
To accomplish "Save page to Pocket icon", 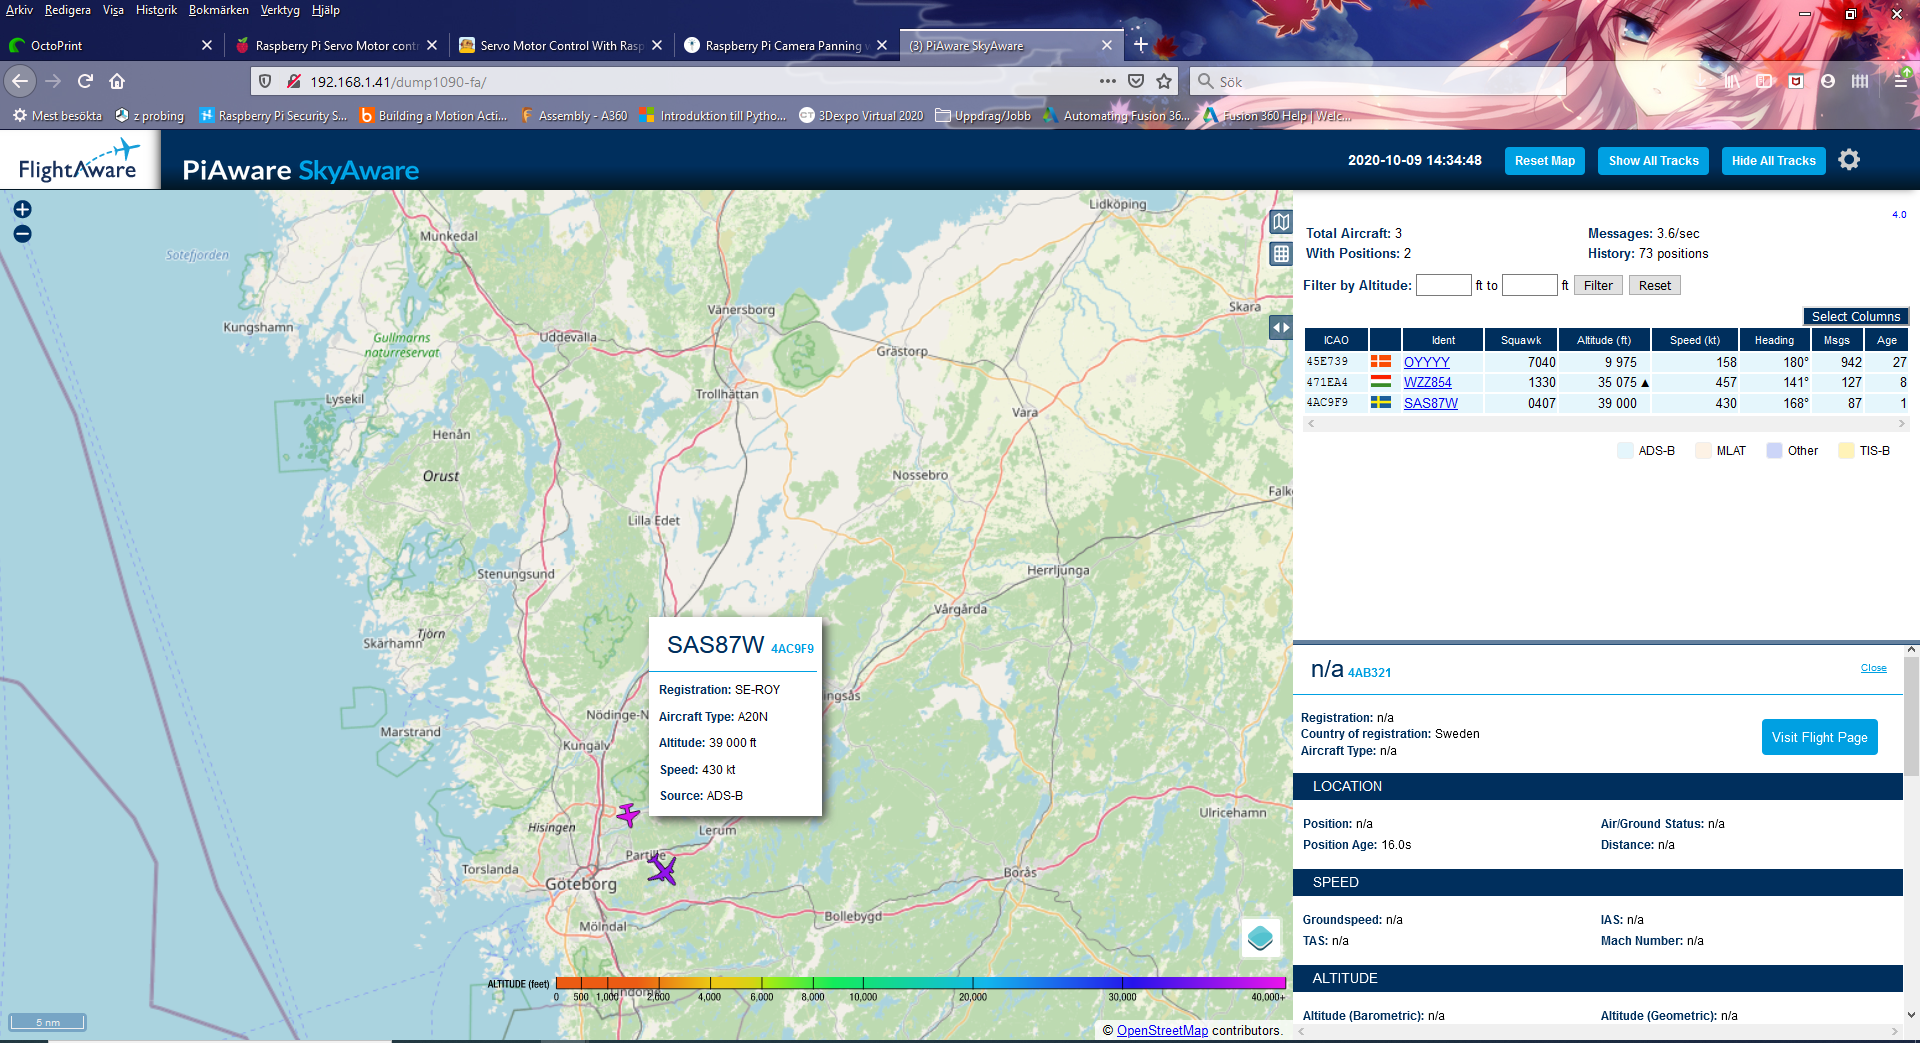I will tap(1136, 81).
